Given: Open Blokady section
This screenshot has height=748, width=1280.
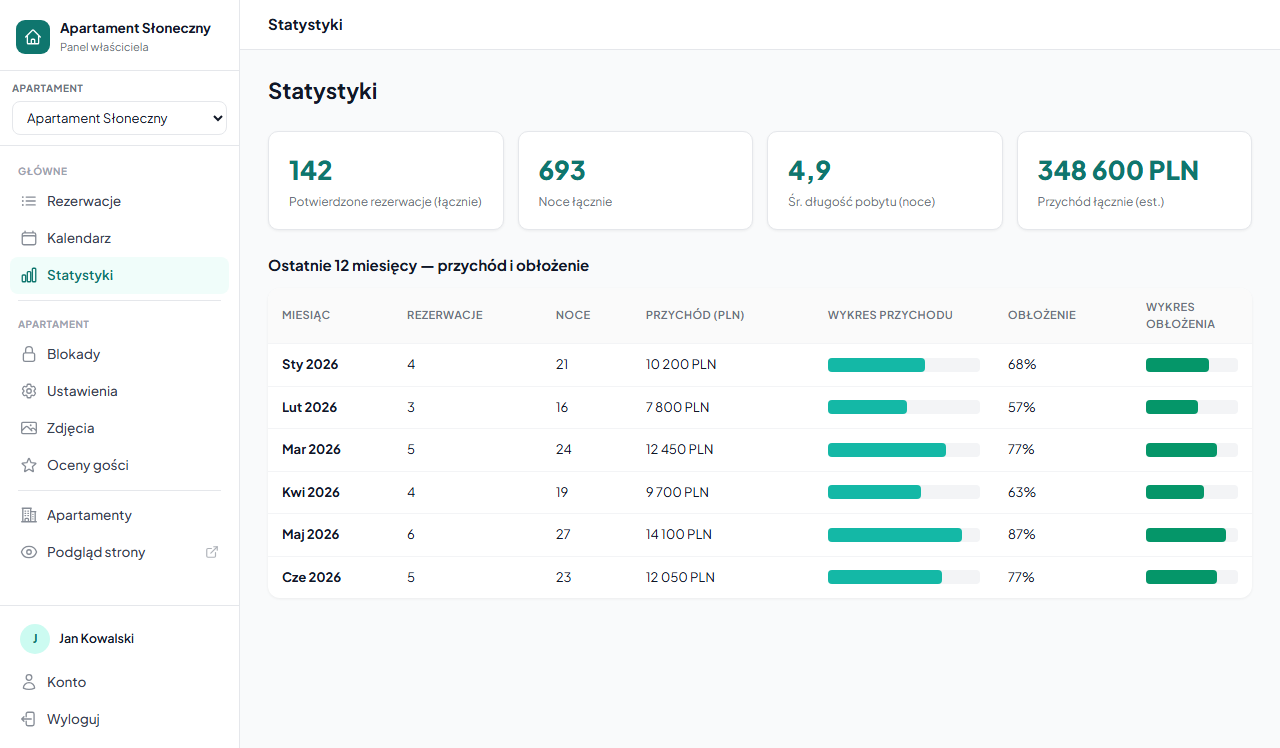Looking at the screenshot, I should (120, 354).
